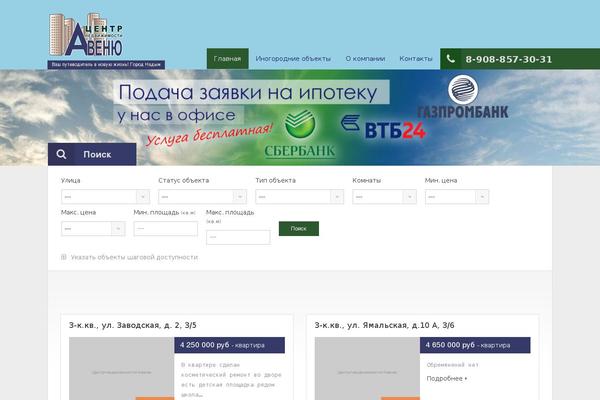Click the Макс. площадь input field

tap(238, 237)
